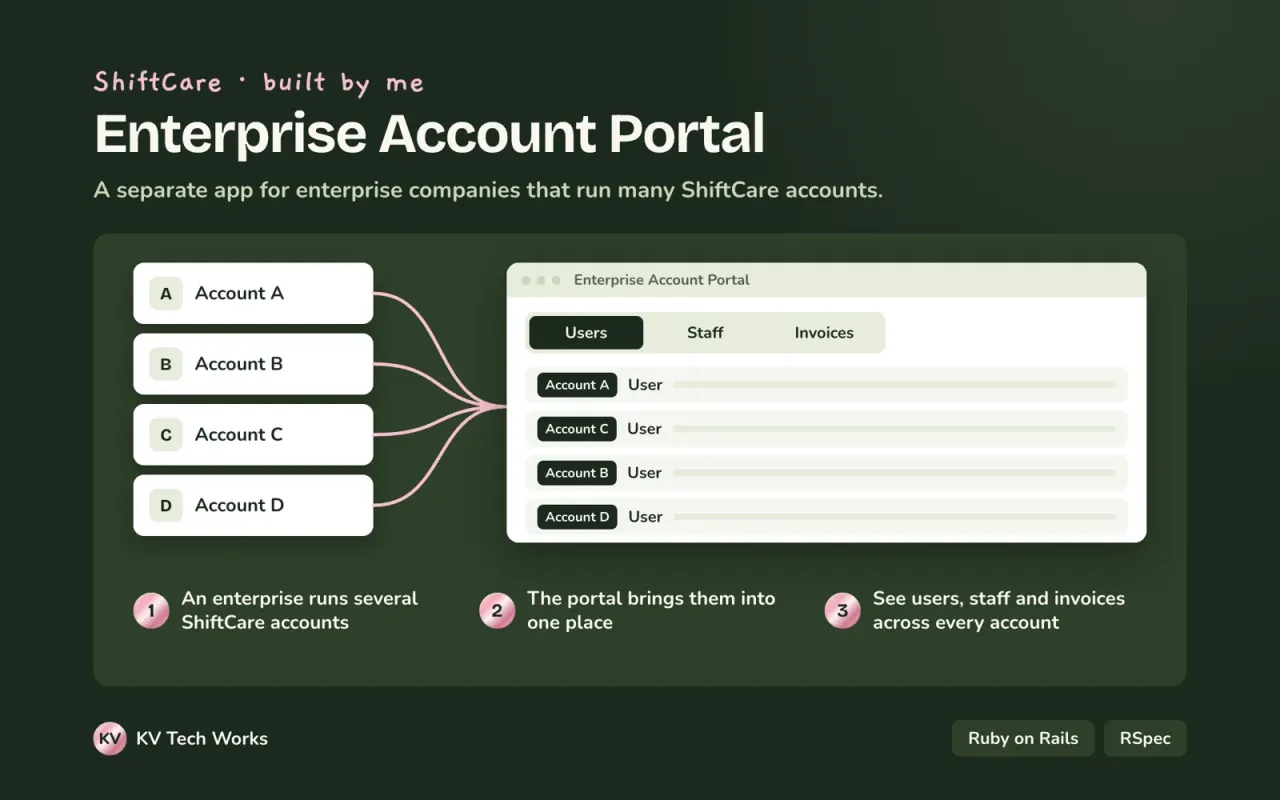Click the RSpec tag
Screen dimensions: 1280x800
click(1145, 739)
